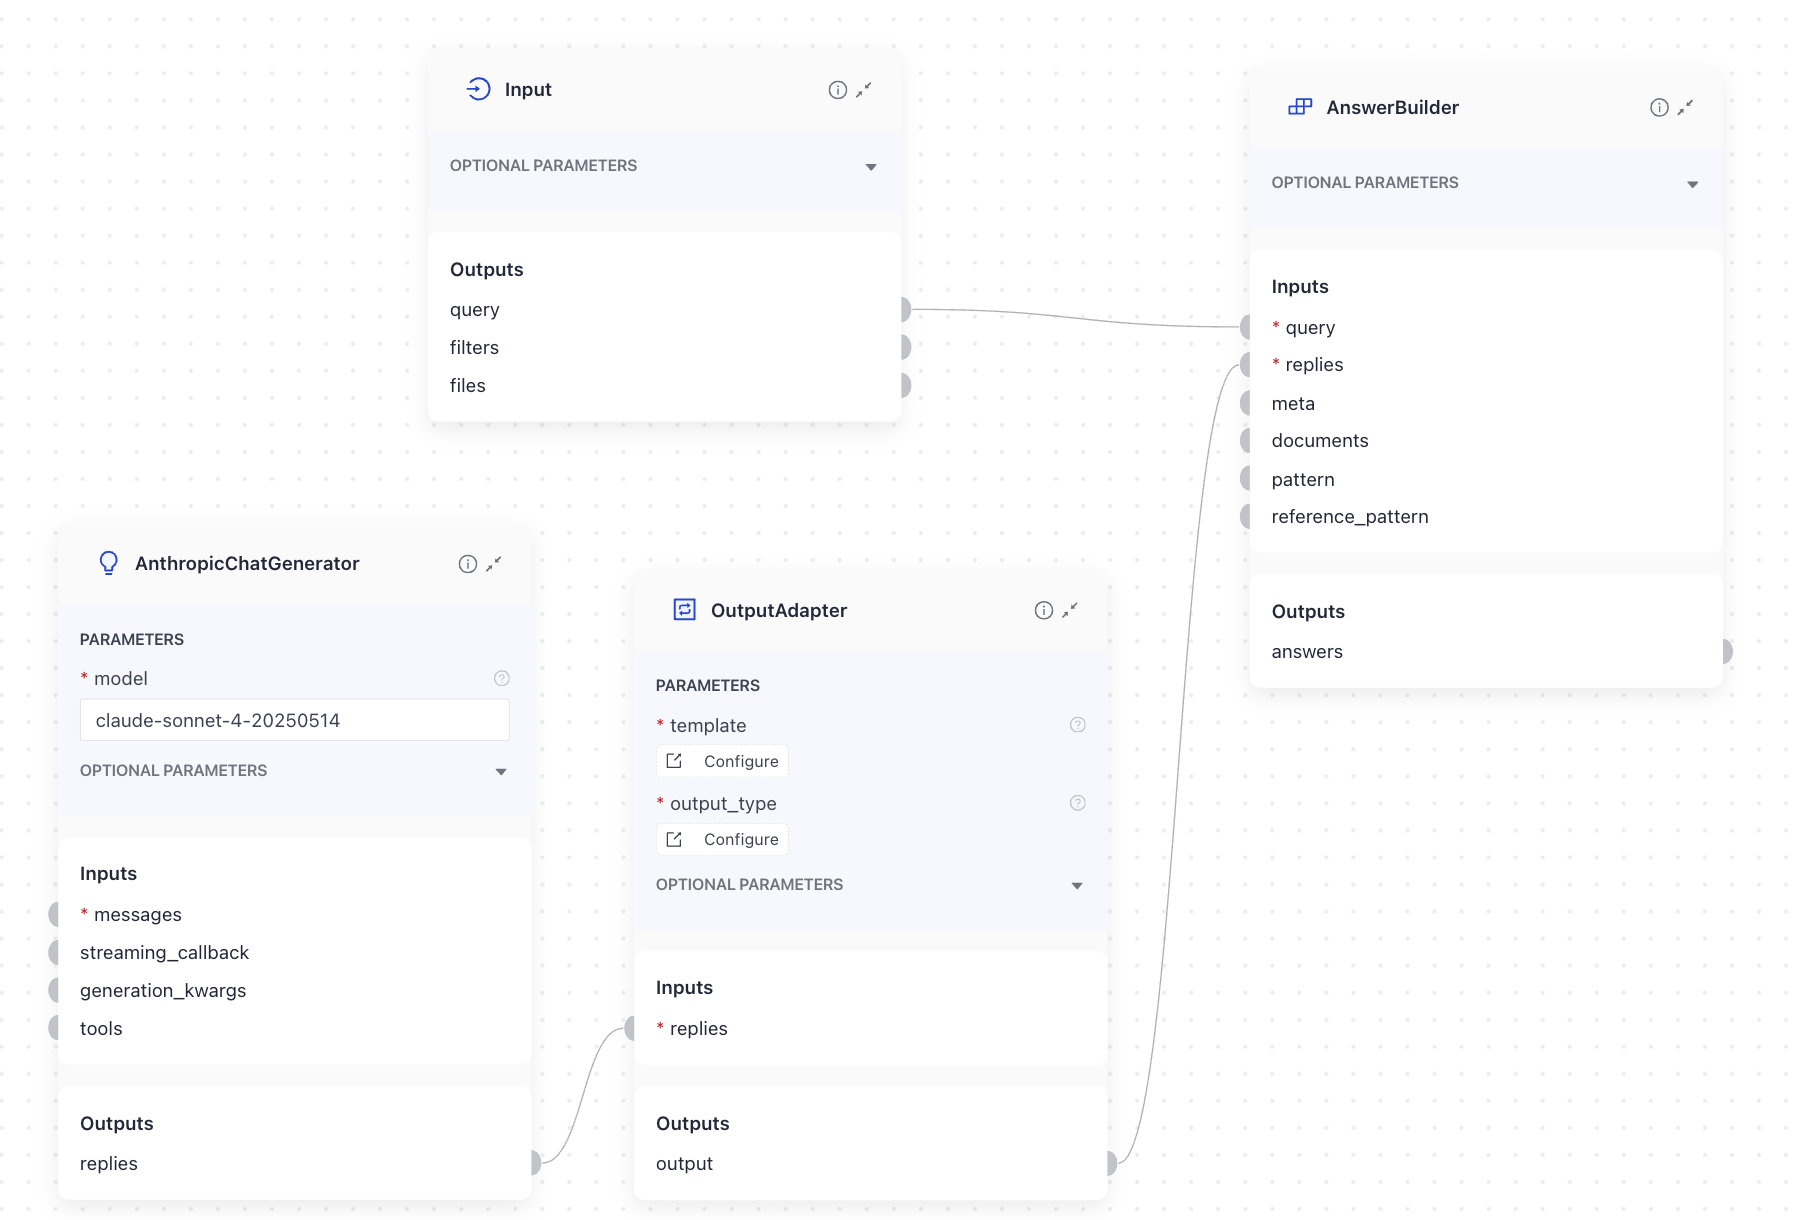Screen dimensions: 1796x1220
Task: Collapse AnthropicChatGenerator using its shrink icon
Action: [493, 563]
